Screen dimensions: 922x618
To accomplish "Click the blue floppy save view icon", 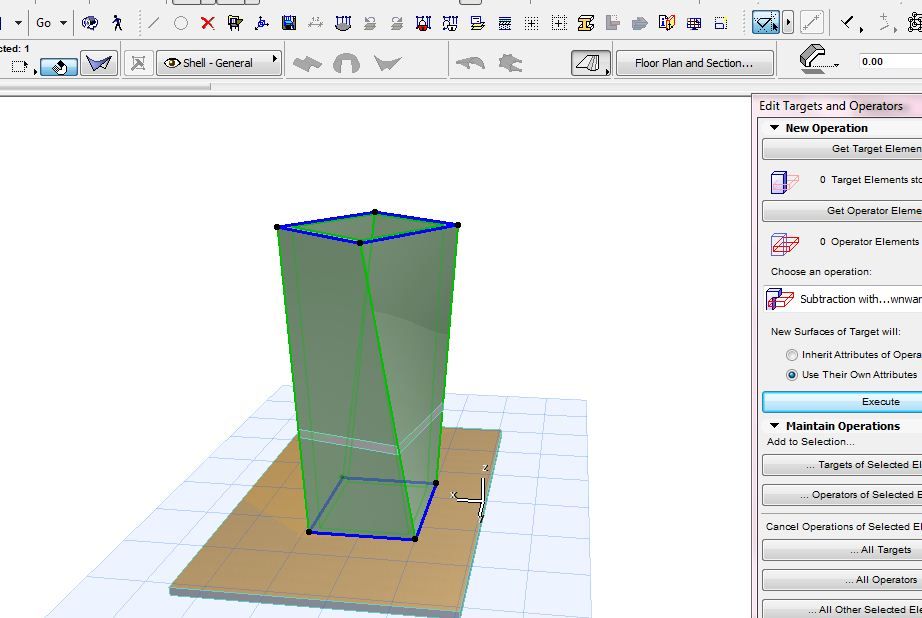I will 289,23.
